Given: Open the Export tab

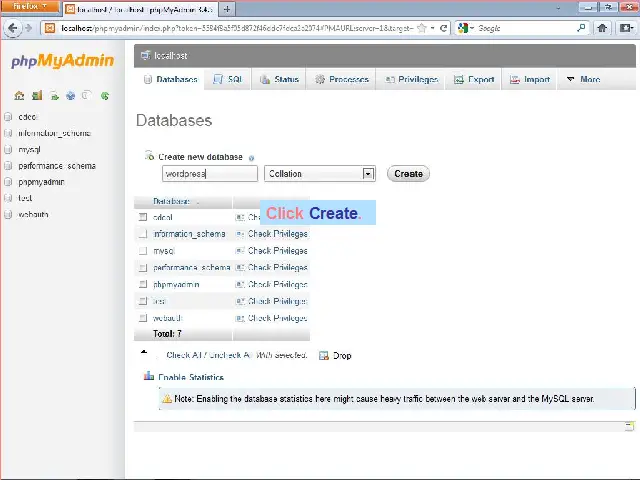Looking at the screenshot, I should (474, 79).
